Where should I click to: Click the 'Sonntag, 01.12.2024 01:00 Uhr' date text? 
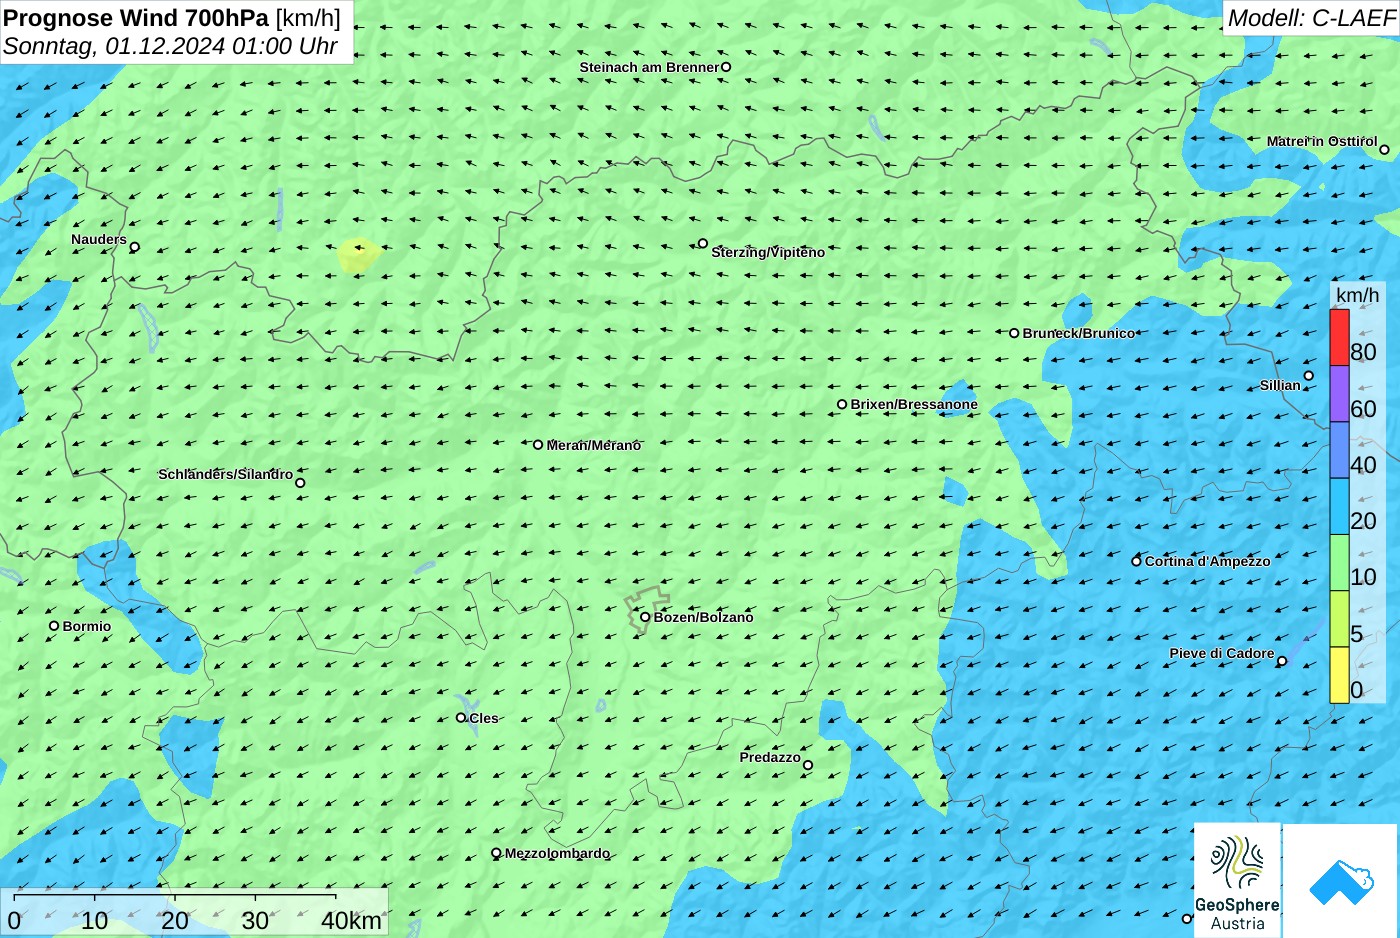coord(170,46)
